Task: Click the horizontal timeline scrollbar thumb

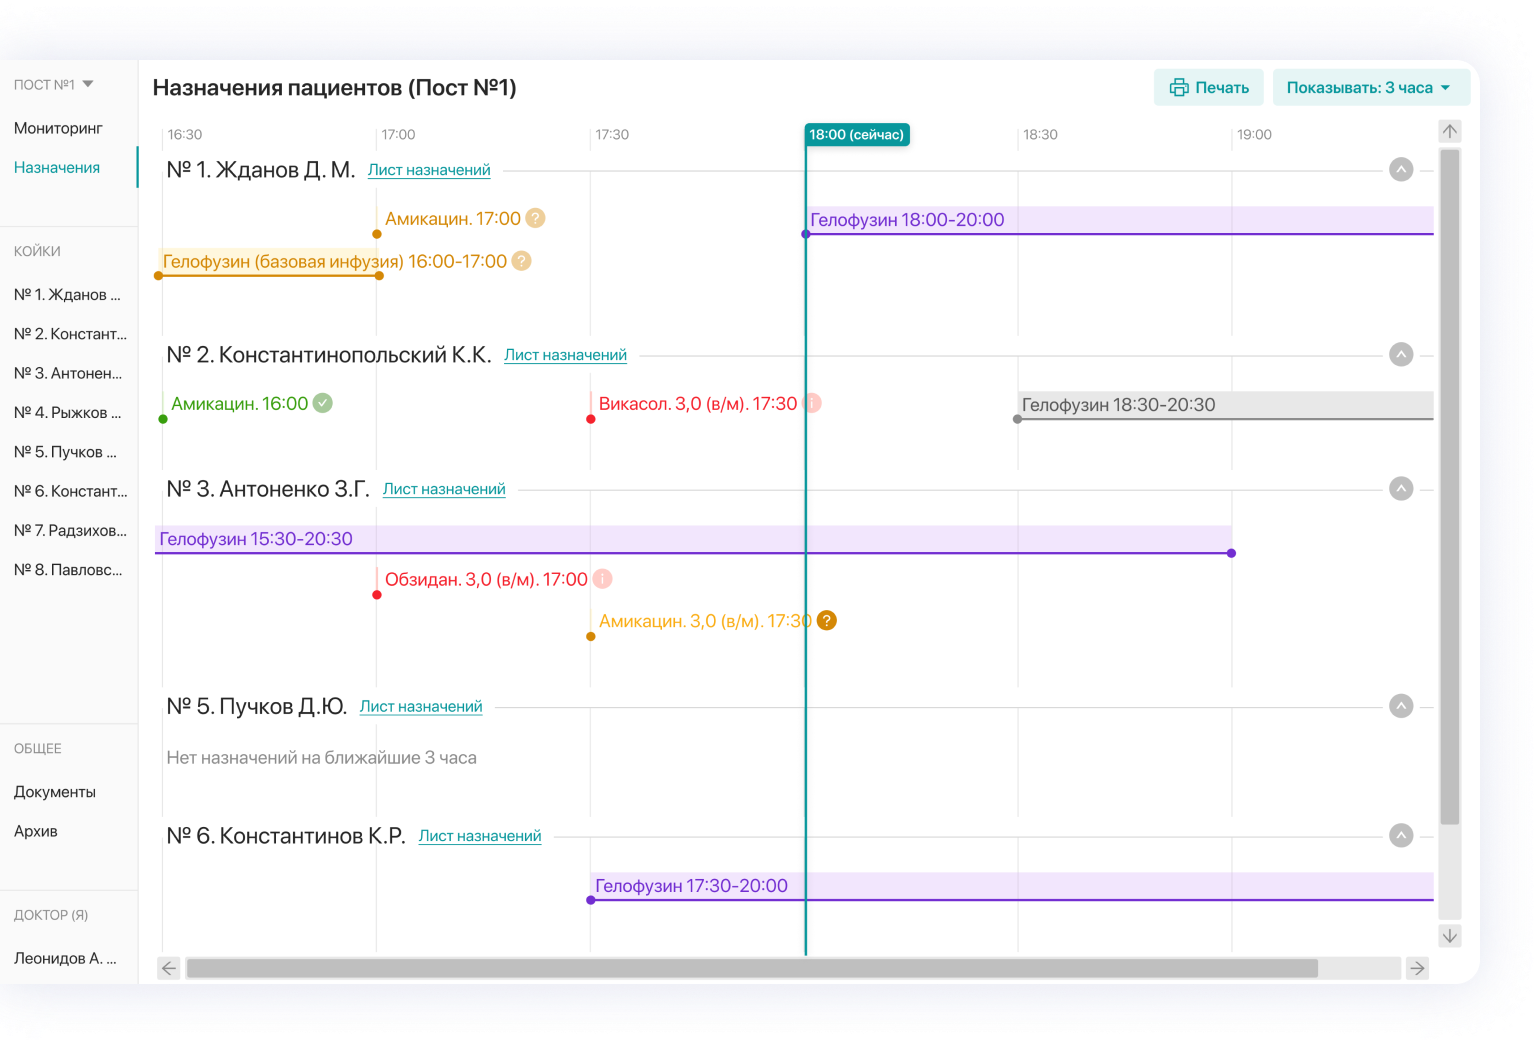Action: click(x=751, y=968)
